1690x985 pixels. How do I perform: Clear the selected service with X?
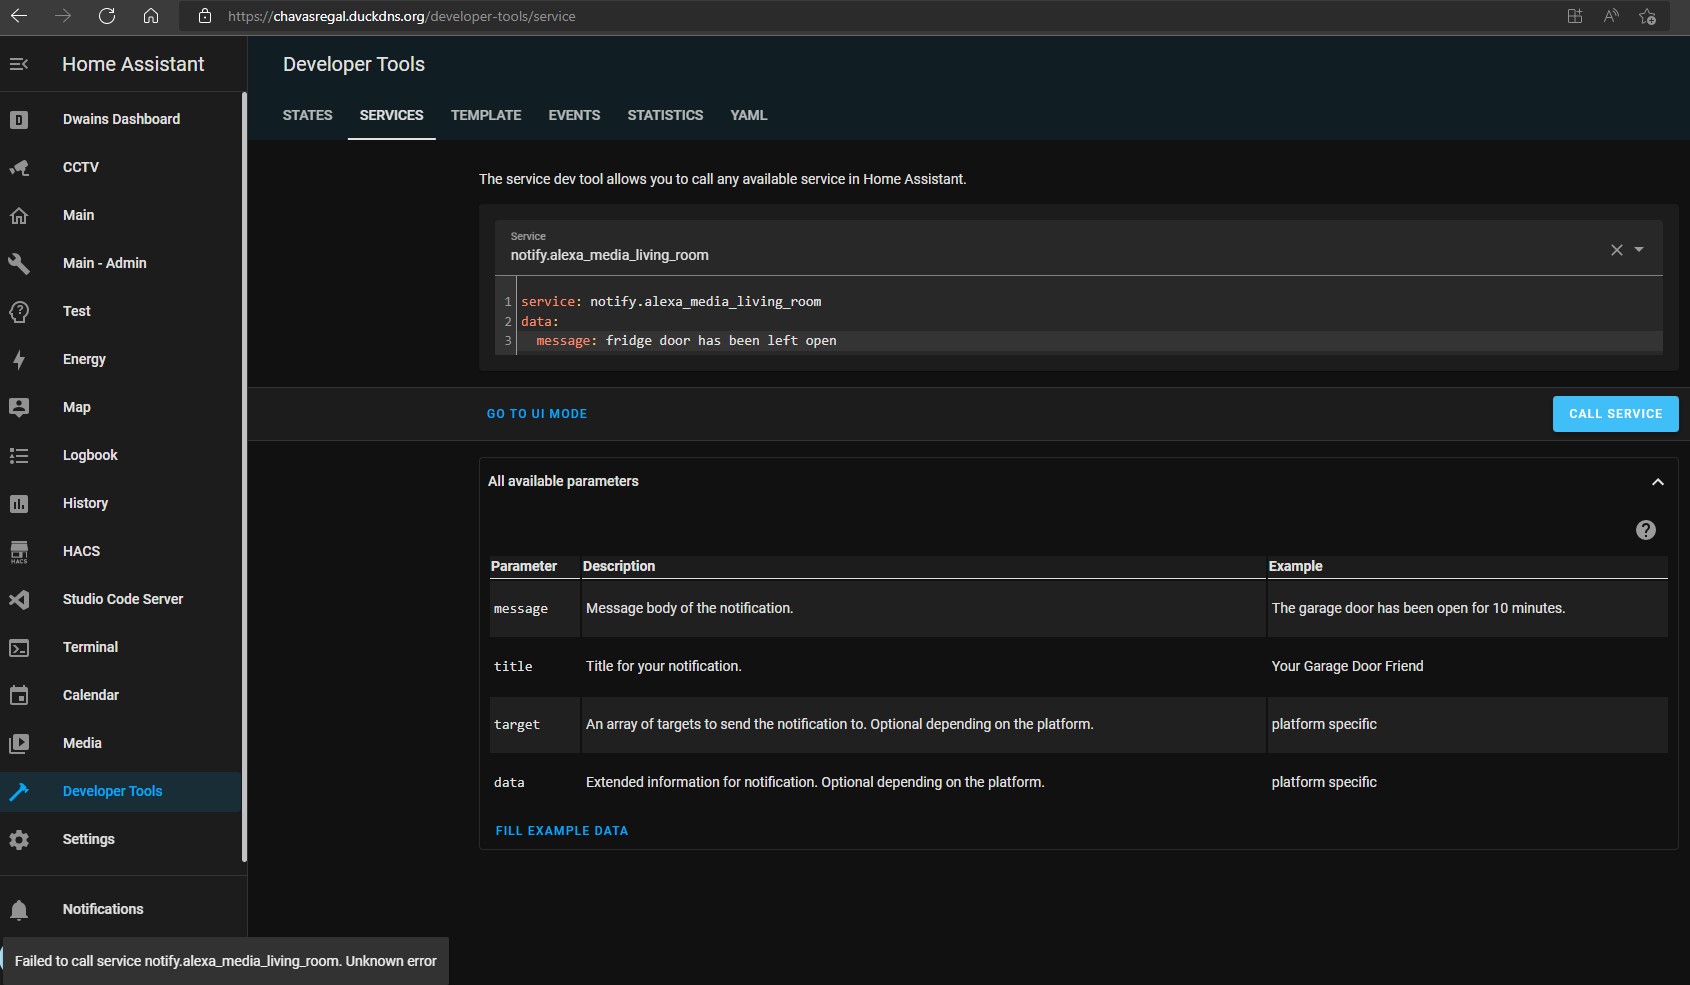[1616, 250]
